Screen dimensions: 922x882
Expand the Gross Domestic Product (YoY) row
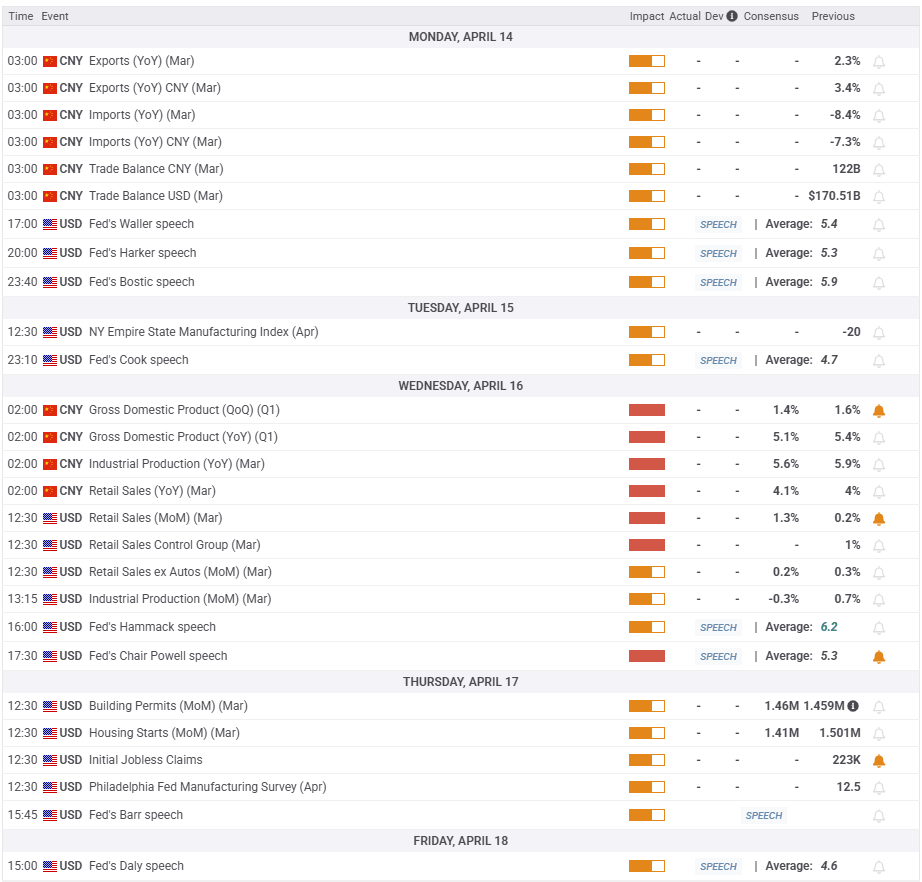click(x=183, y=437)
